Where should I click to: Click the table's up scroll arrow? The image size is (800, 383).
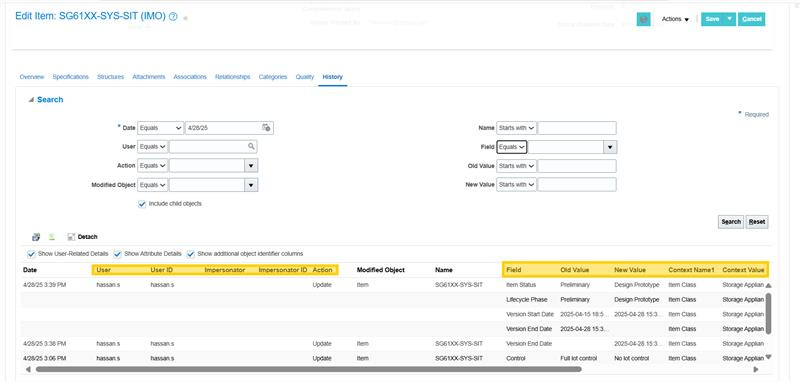pyautogui.click(x=768, y=286)
